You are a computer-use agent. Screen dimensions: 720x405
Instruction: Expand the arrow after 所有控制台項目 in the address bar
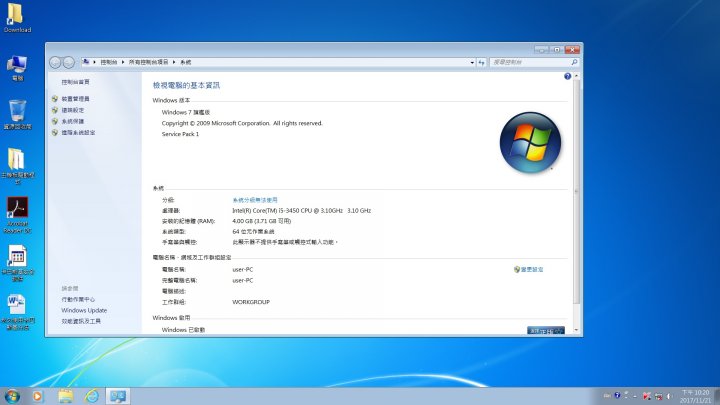[x=174, y=62]
